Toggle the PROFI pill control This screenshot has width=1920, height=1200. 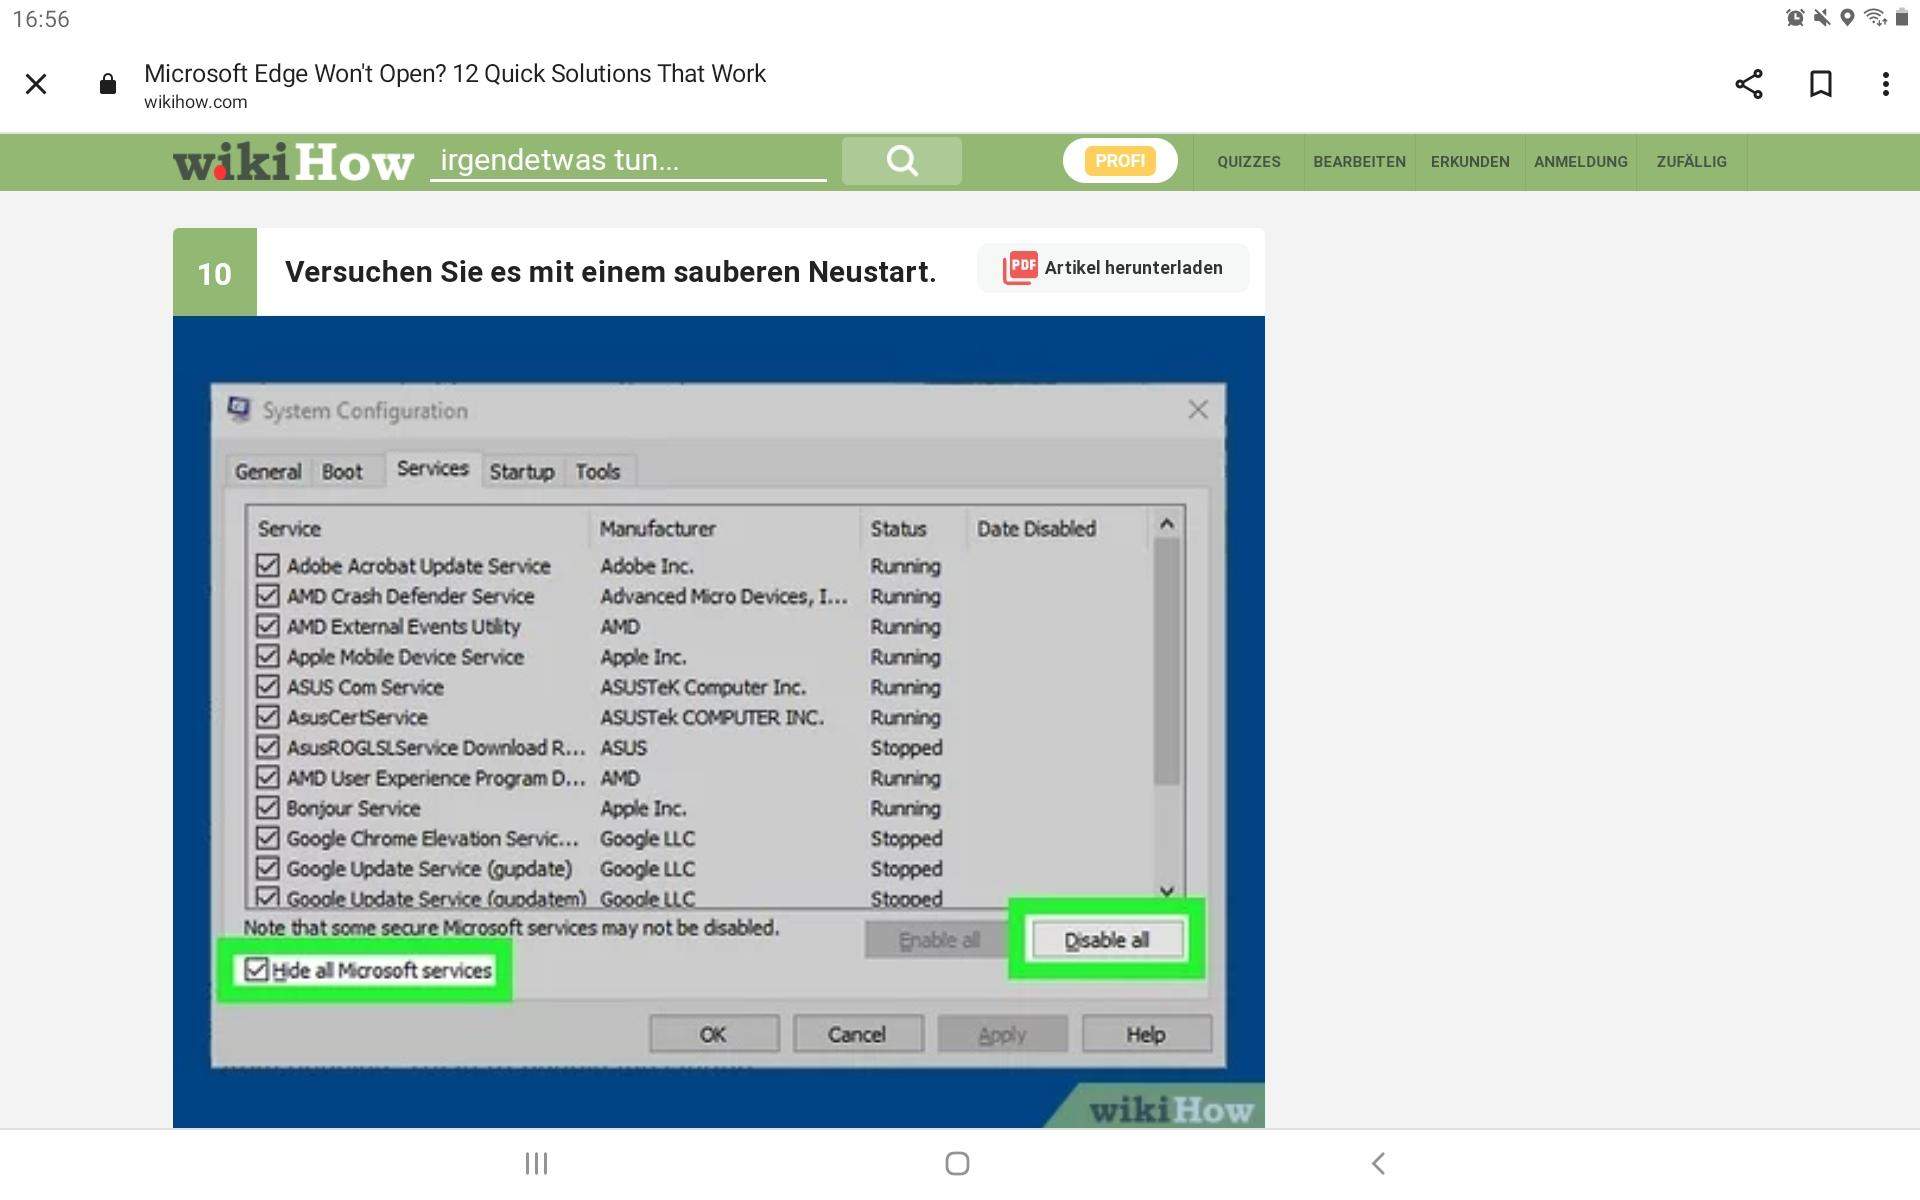[x=1119, y=160]
